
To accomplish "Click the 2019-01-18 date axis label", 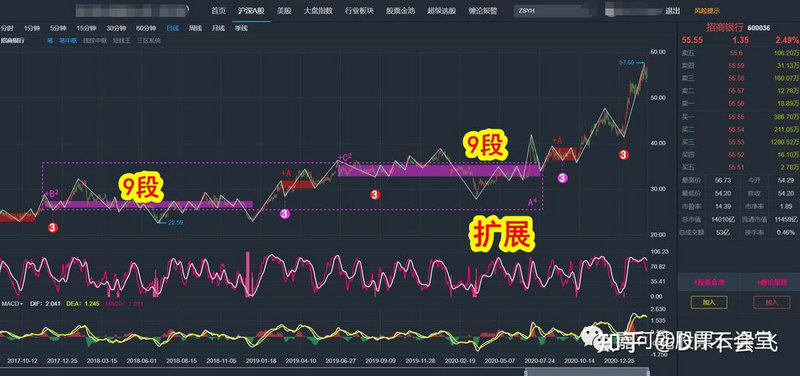I will 262,360.
